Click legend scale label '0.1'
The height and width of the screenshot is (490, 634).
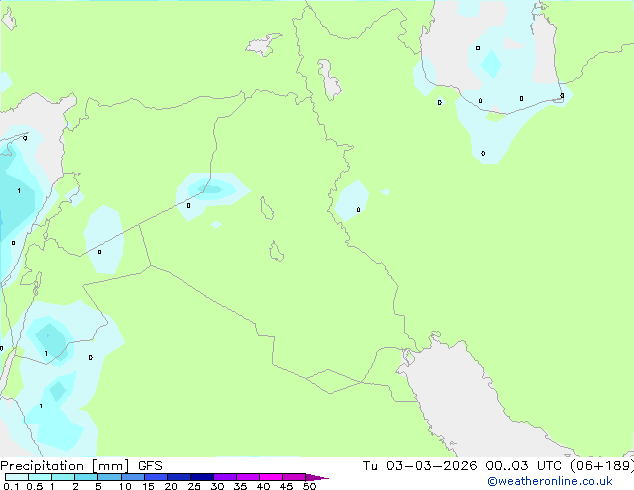11,486
